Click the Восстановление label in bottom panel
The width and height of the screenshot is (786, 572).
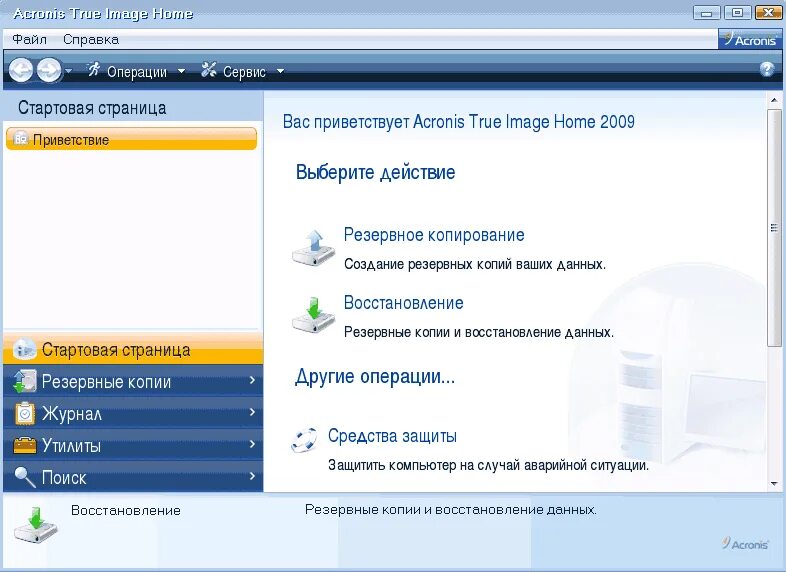[126, 510]
